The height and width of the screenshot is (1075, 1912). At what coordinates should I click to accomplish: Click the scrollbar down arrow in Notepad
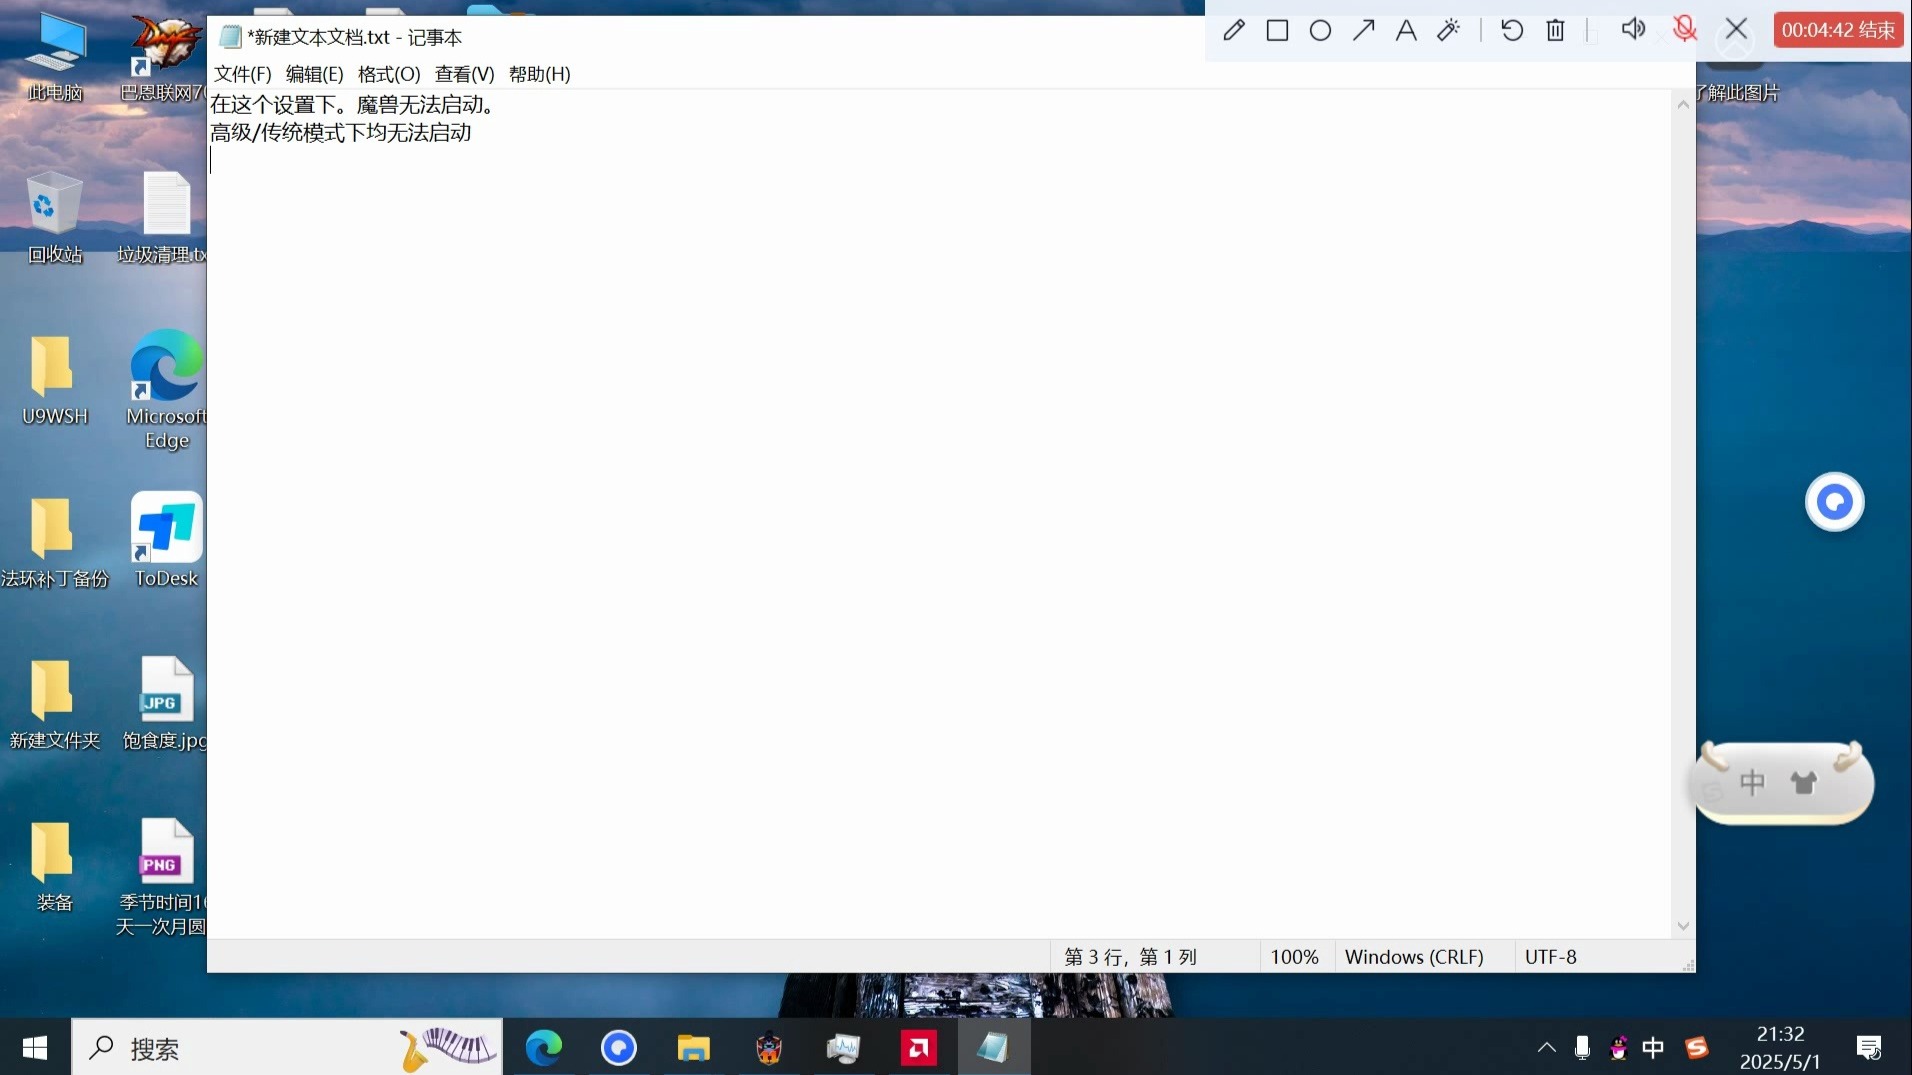[x=1683, y=926]
